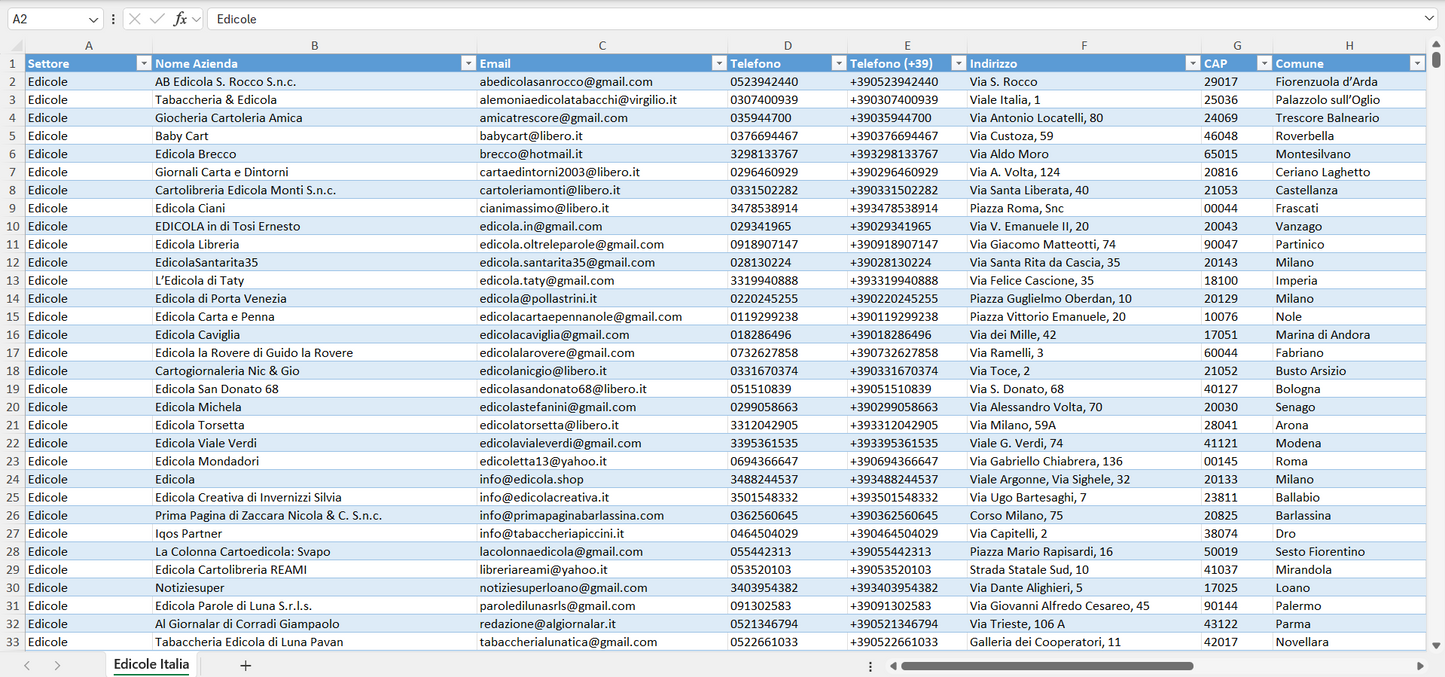Switch to the Edicole Italia sheet tab

(151, 665)
